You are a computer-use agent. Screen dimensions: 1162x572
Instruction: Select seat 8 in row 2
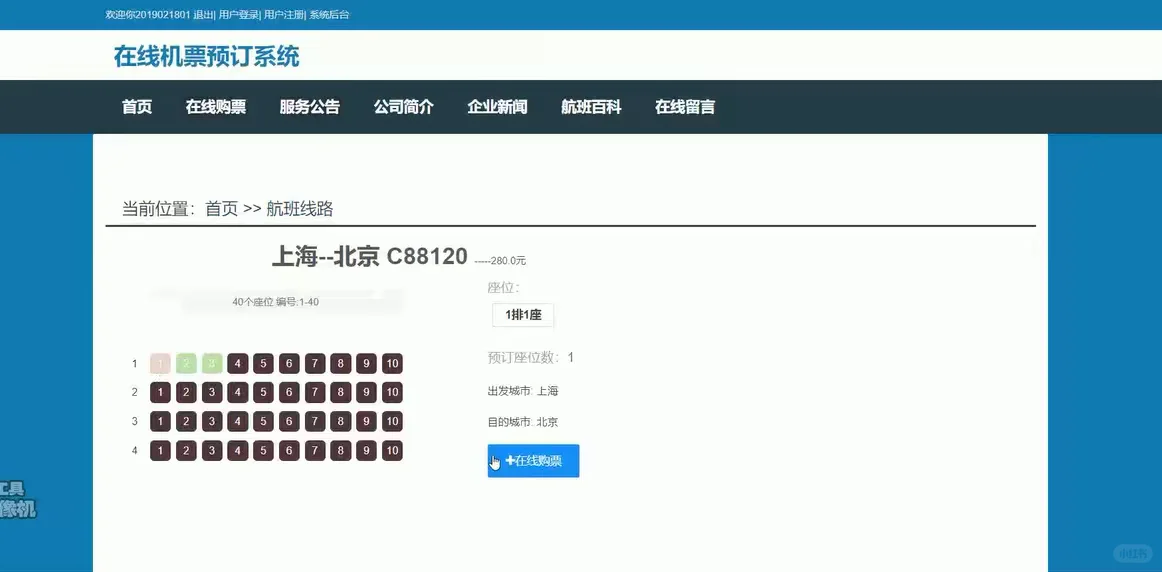[x=341, y=392]
